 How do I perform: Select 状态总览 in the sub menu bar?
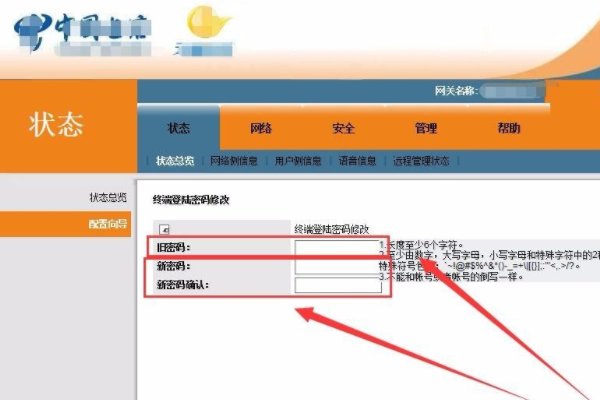(175, 161)
